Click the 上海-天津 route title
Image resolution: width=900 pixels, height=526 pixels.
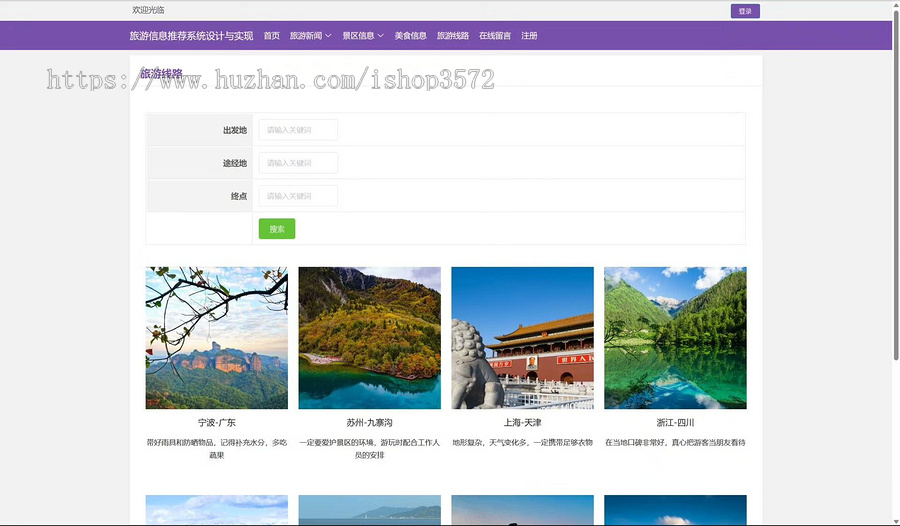pos(522,423)
